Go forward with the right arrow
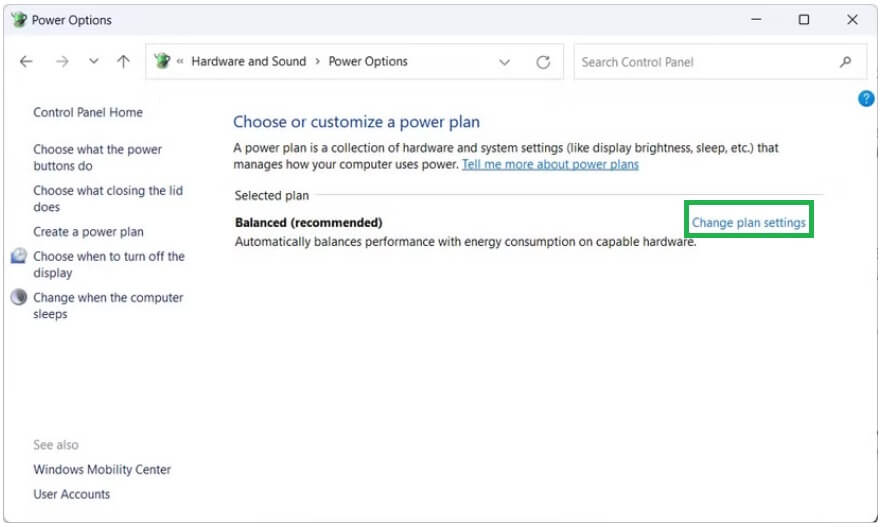 [62, 62]
